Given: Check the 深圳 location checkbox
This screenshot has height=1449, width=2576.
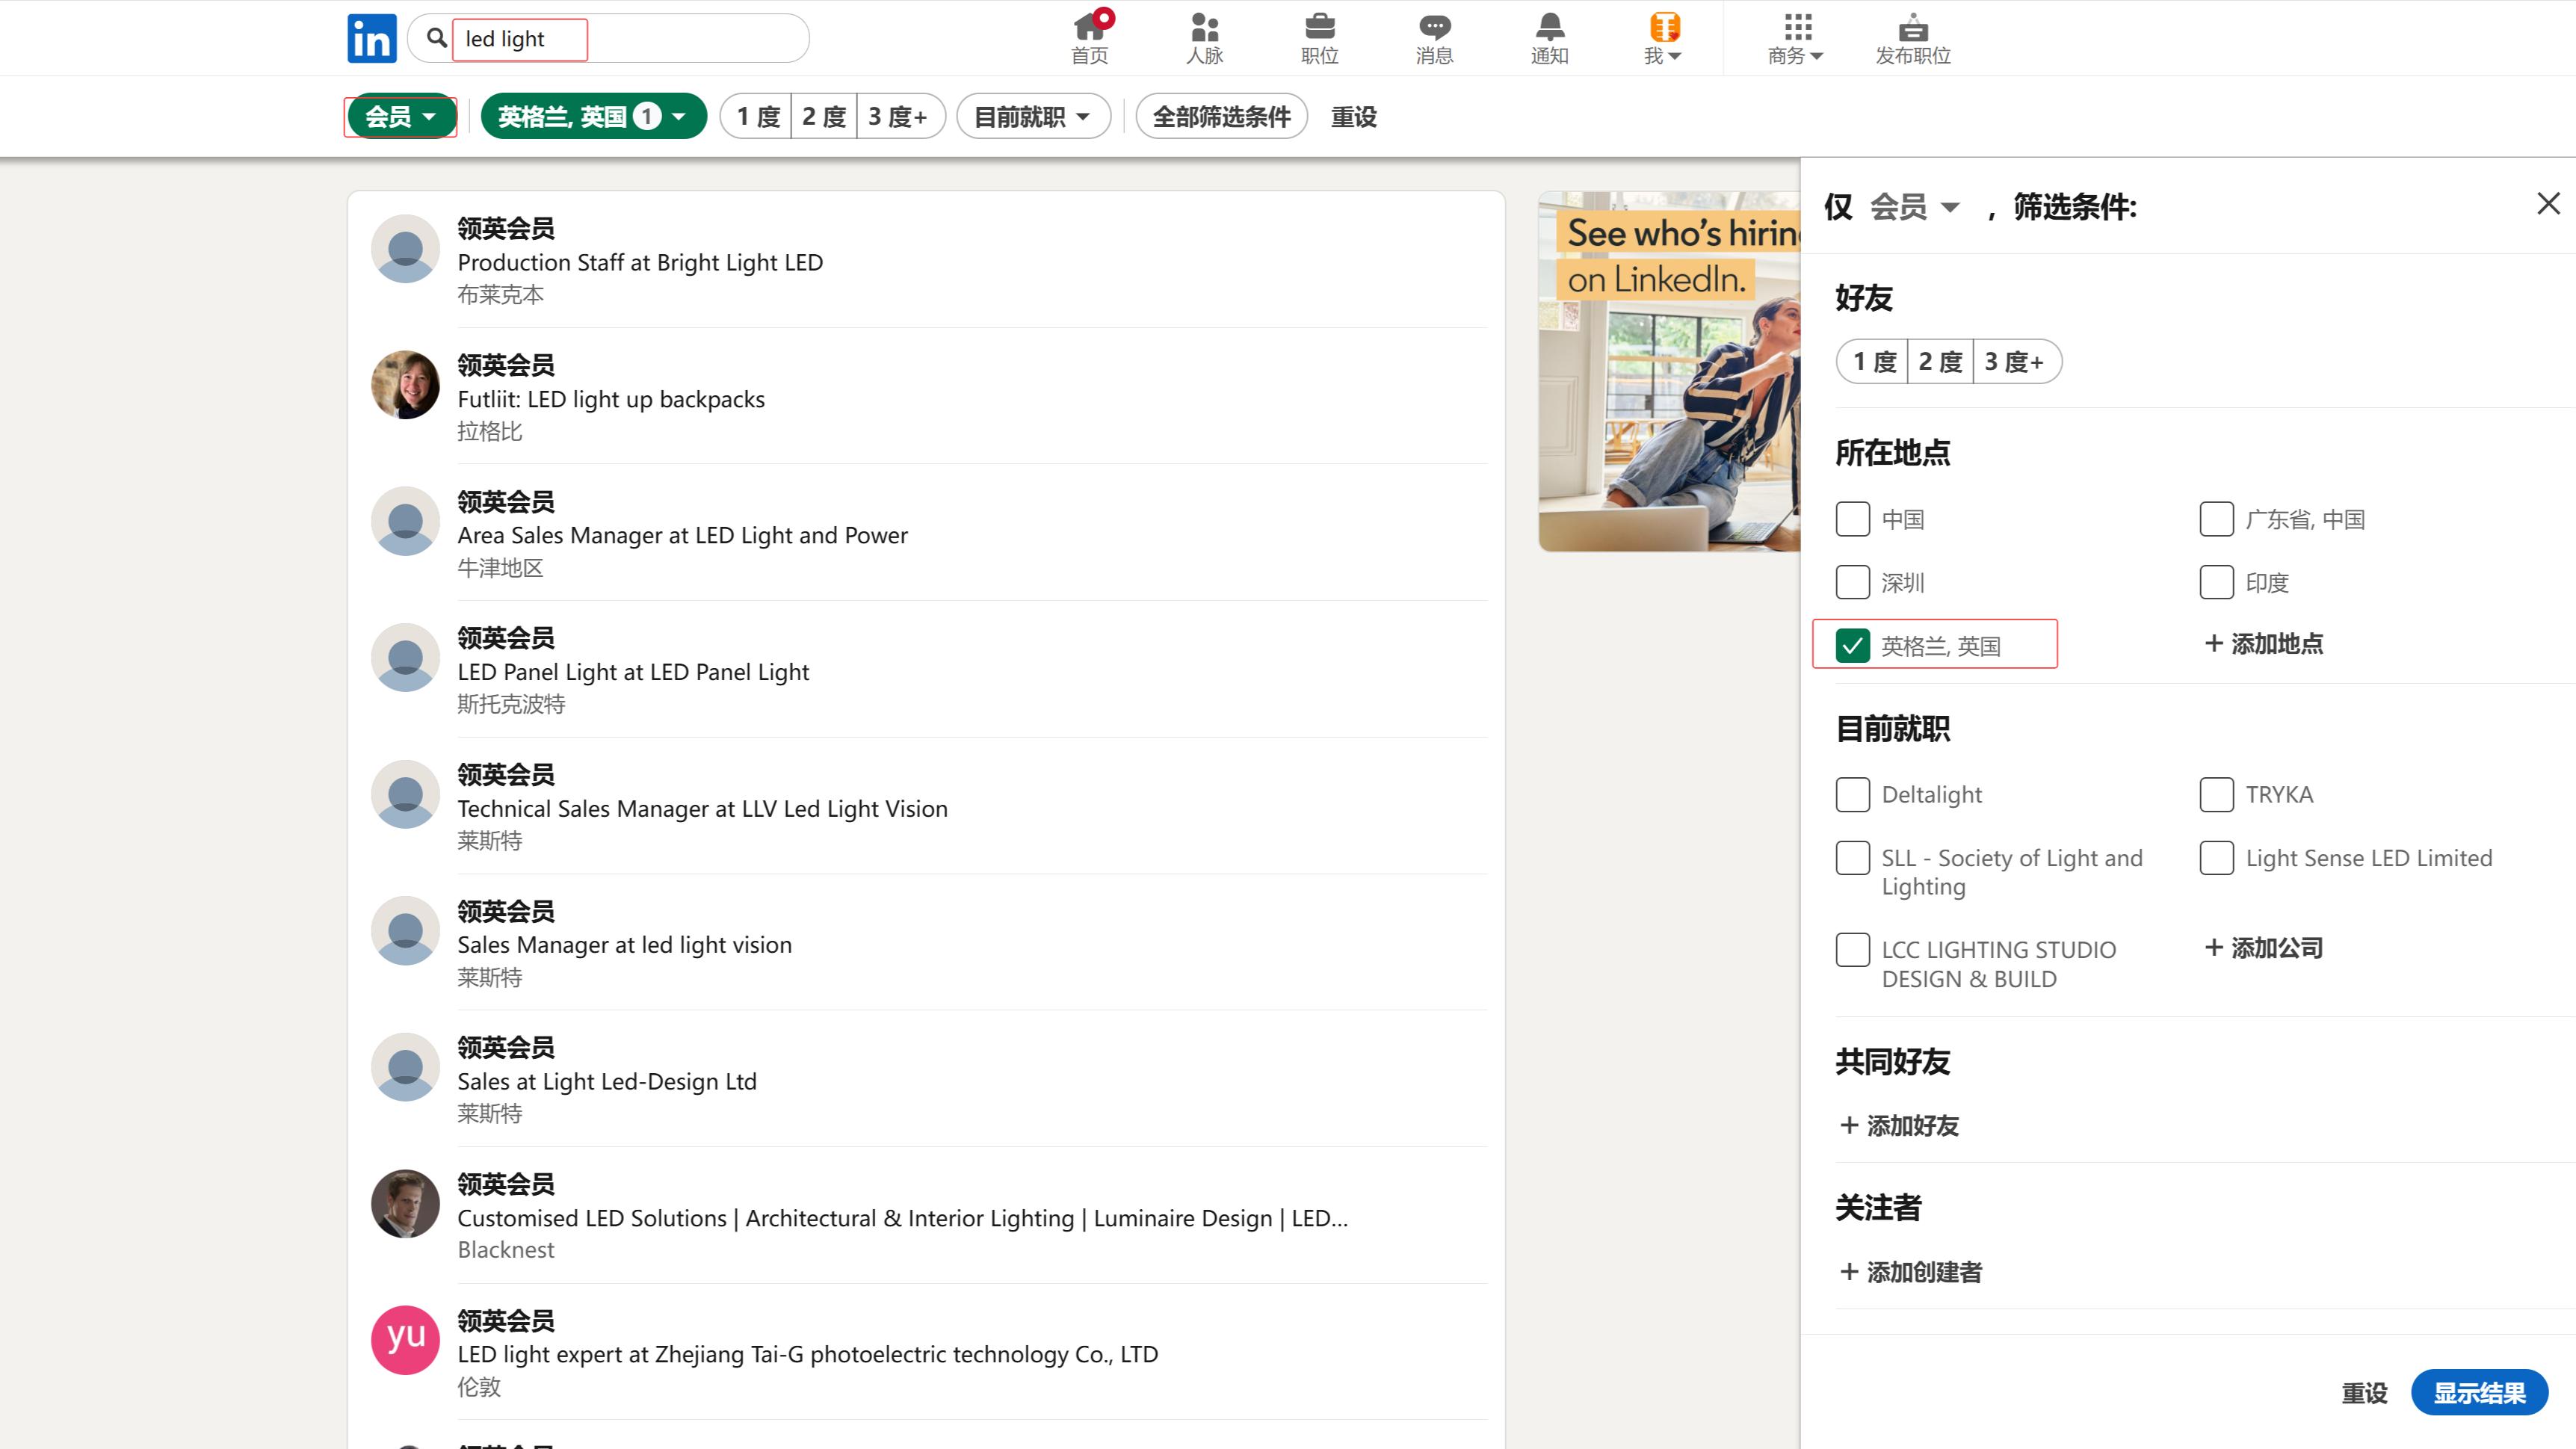Looking at the screenshot, I should [1852, 582].
